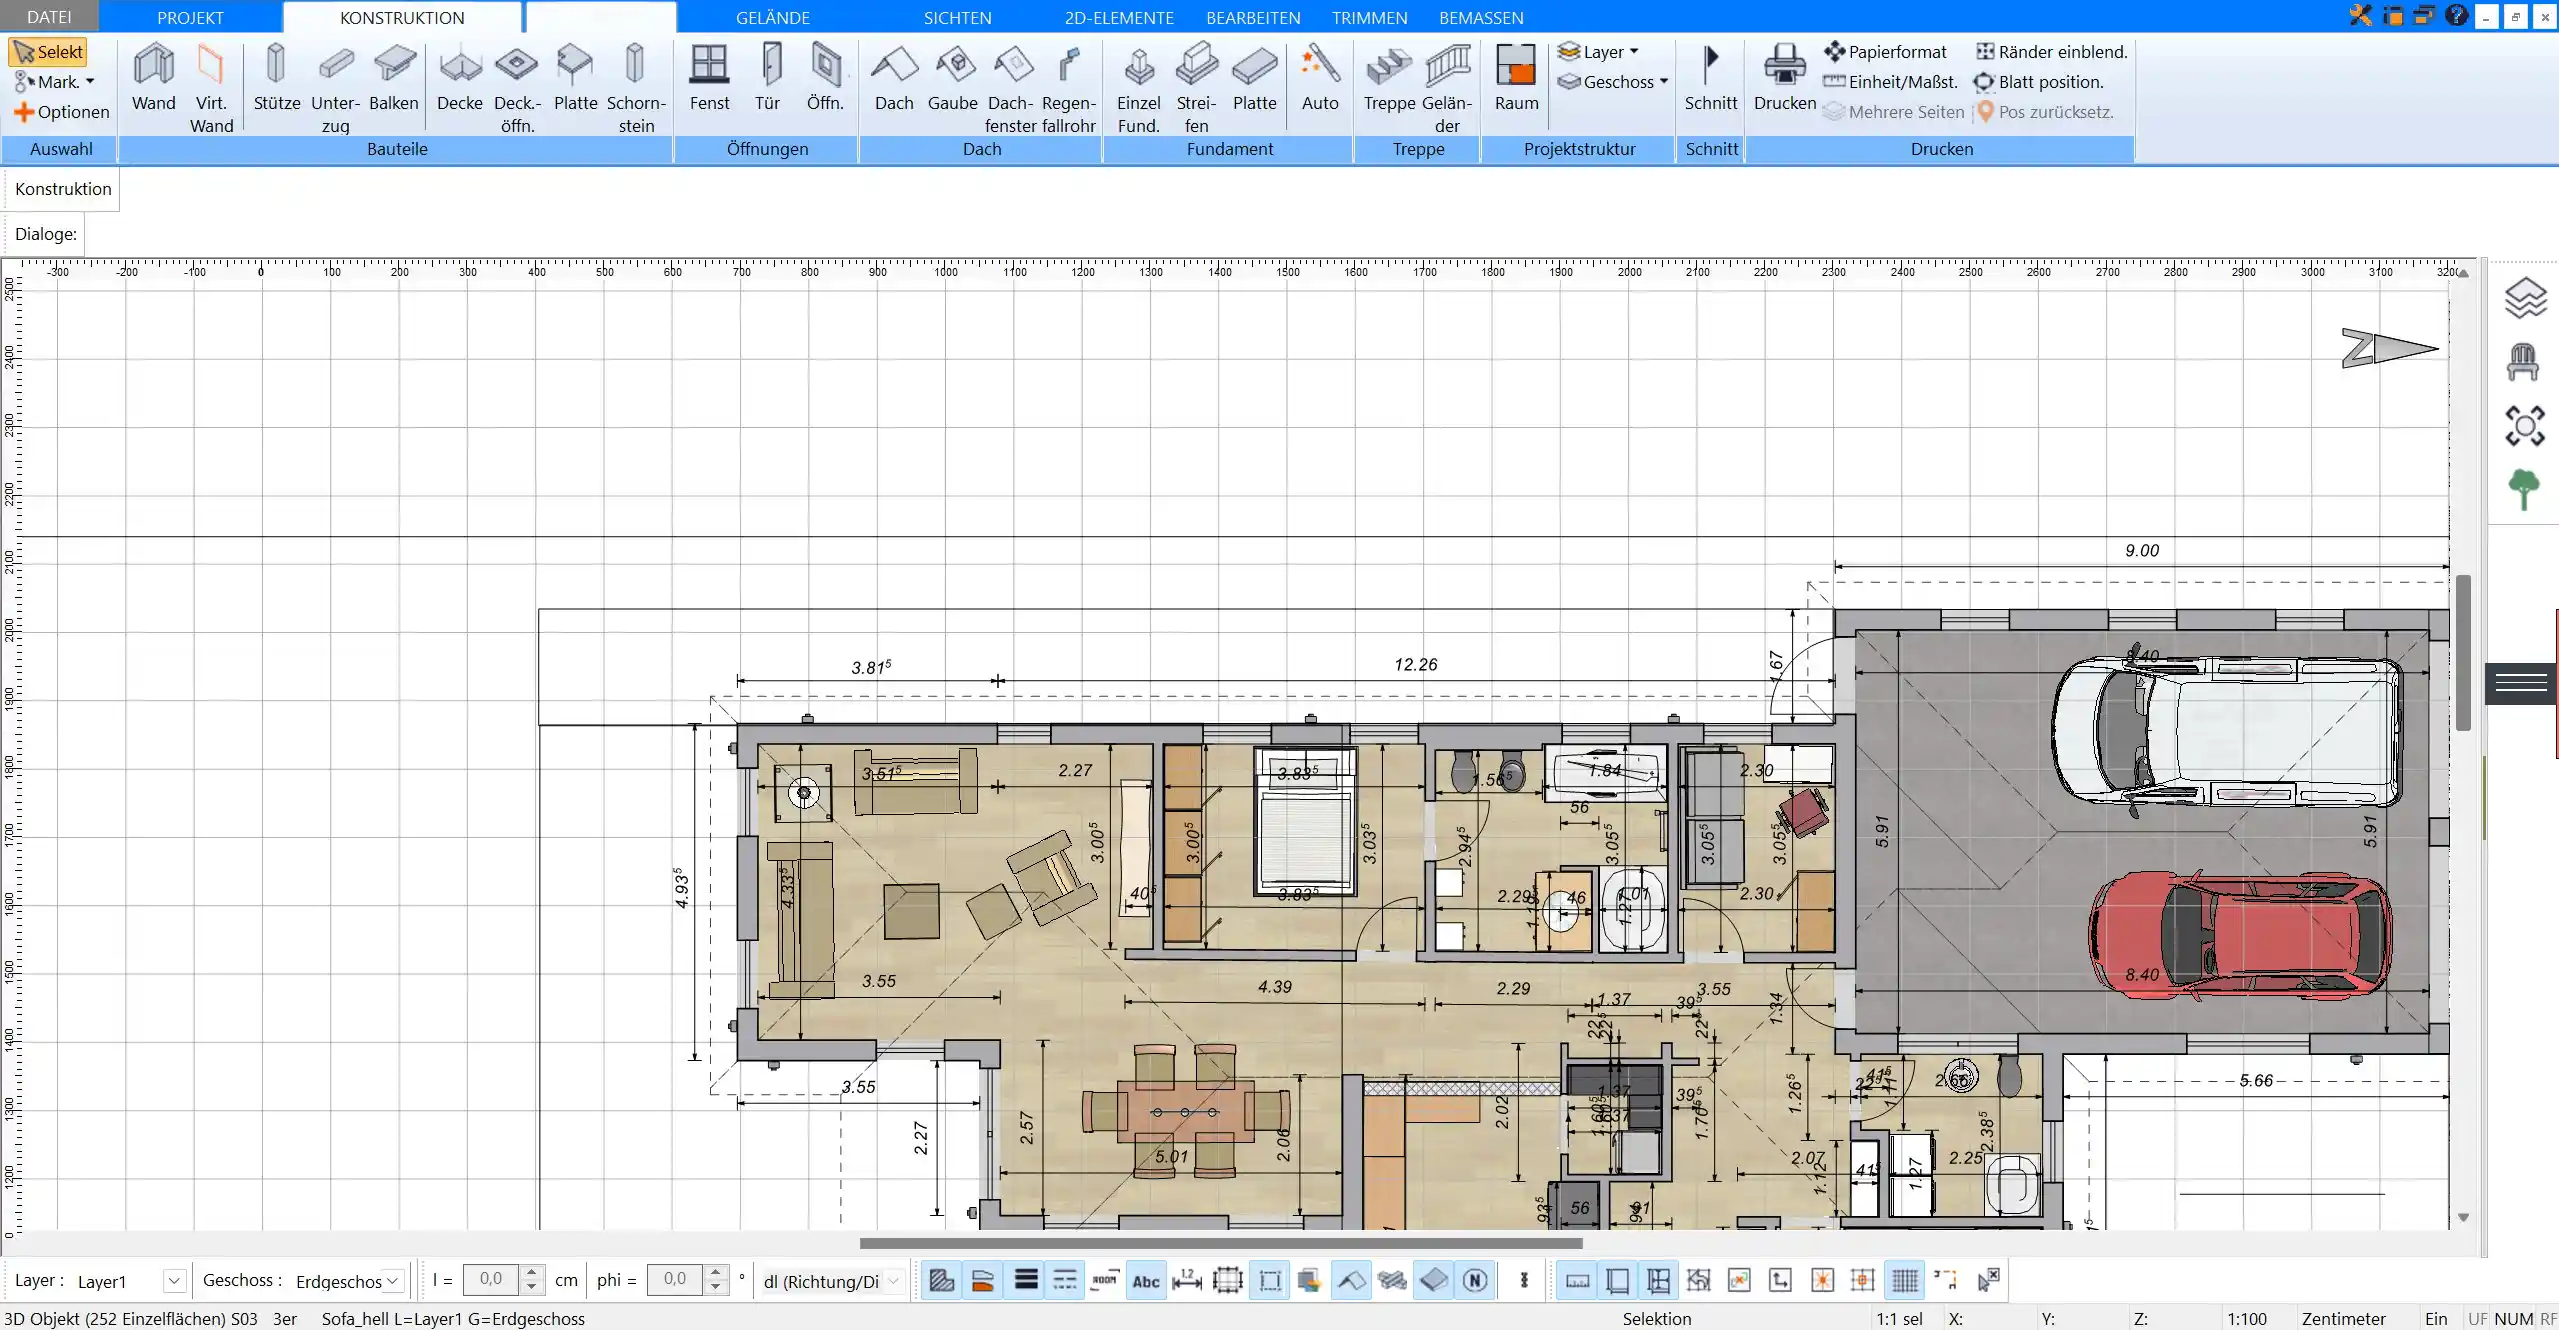
Task: Toggle thick line weight display
Action: tap(1026, 1281)
